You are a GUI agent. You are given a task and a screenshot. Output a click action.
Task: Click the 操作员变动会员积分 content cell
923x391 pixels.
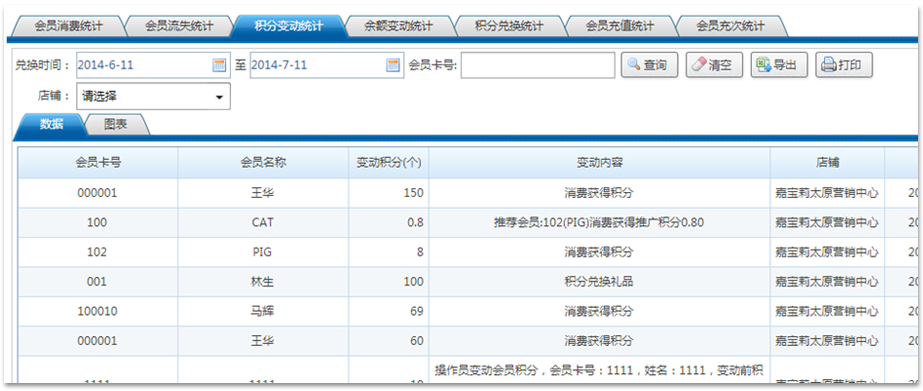pos(599,370)
